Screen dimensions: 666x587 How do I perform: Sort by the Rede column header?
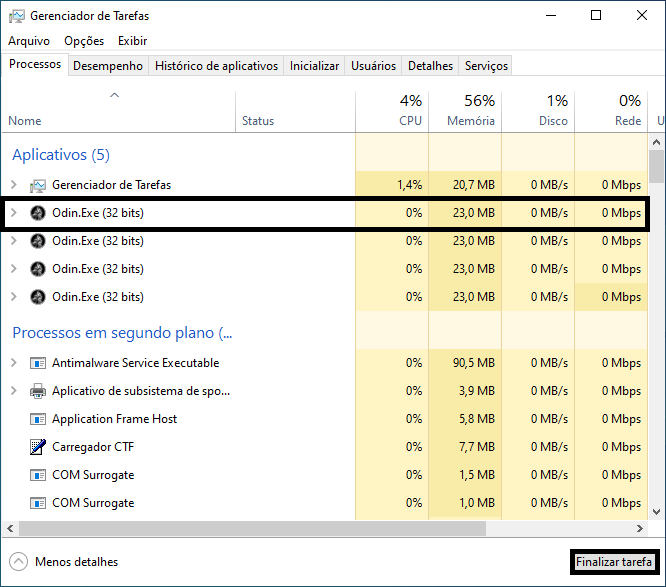(611, 111)
